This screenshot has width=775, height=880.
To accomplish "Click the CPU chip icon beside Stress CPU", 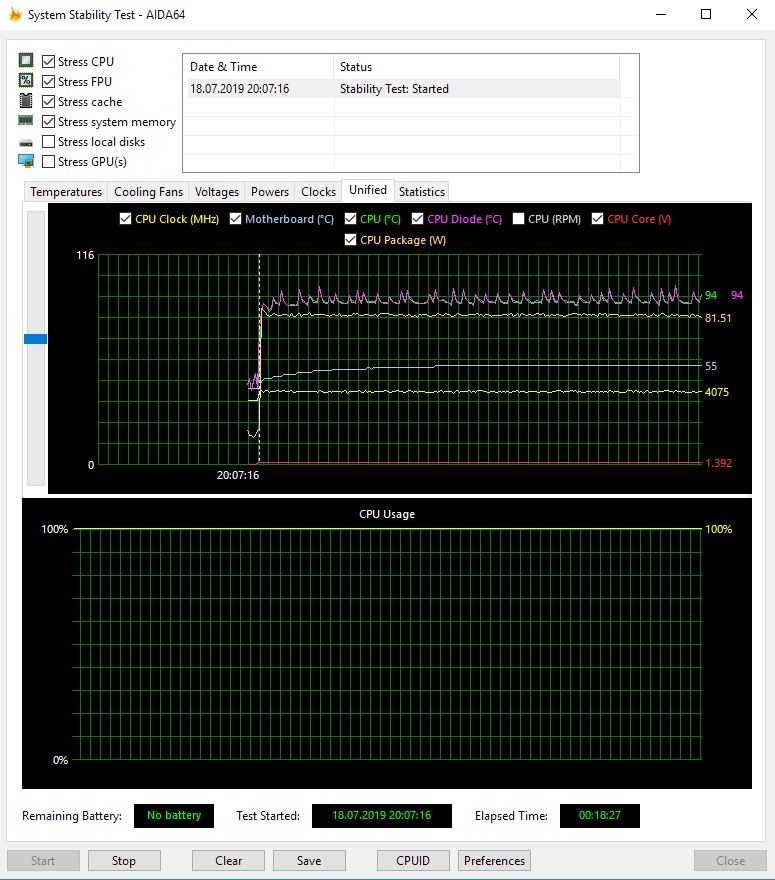I will [26, 60].
